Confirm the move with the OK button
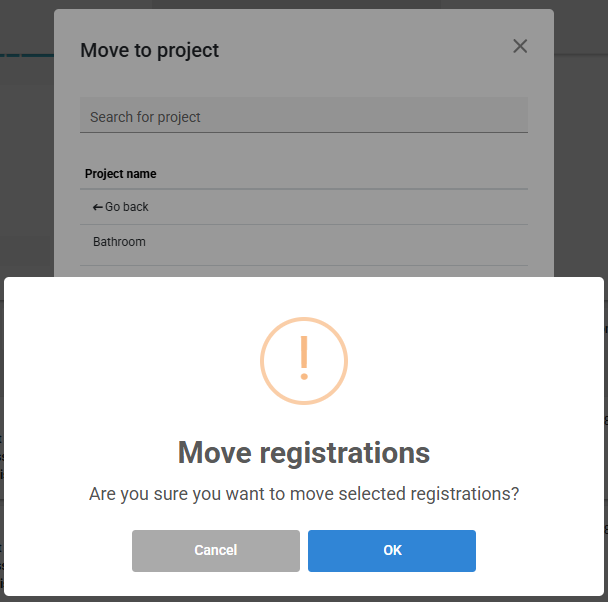The height and width of the screenshot is (602, 608). (x=392, y=550)
